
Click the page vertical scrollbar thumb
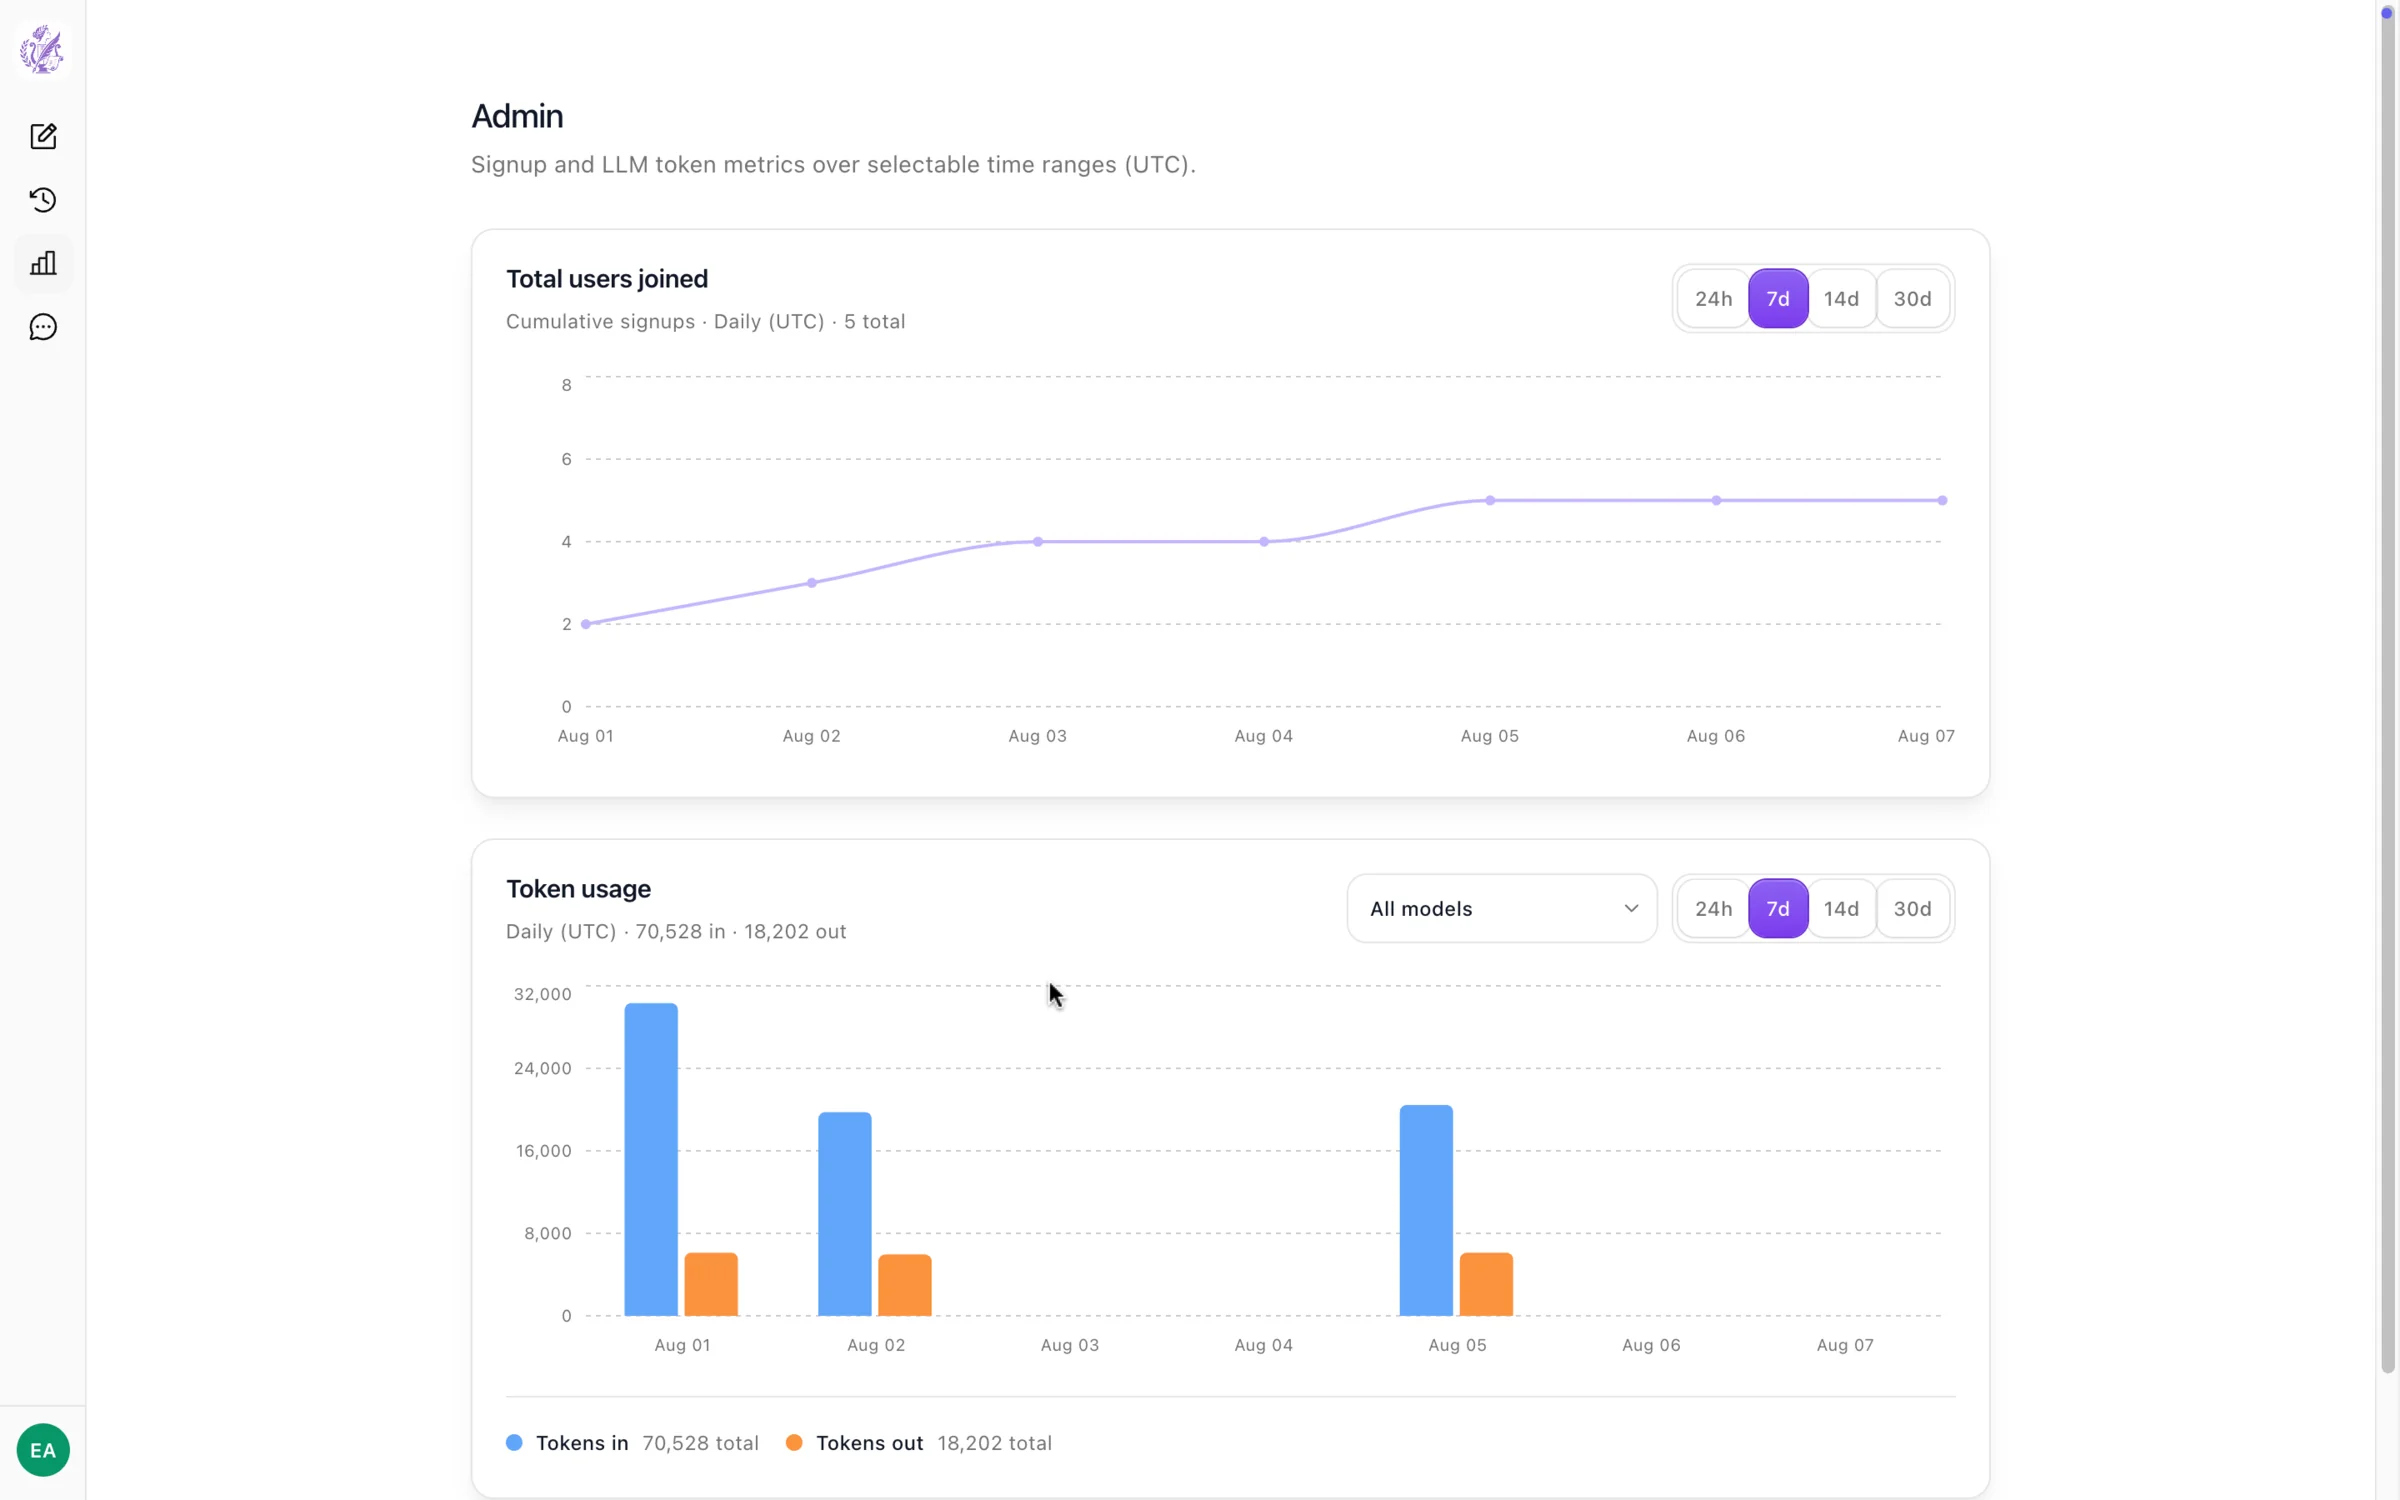pos(2388,690)
